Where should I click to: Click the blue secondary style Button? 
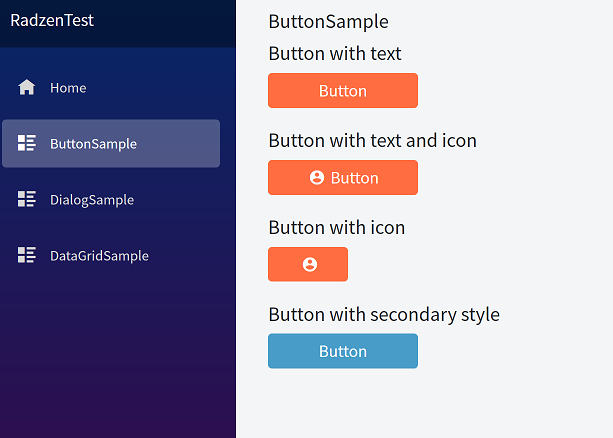(343, 351)
